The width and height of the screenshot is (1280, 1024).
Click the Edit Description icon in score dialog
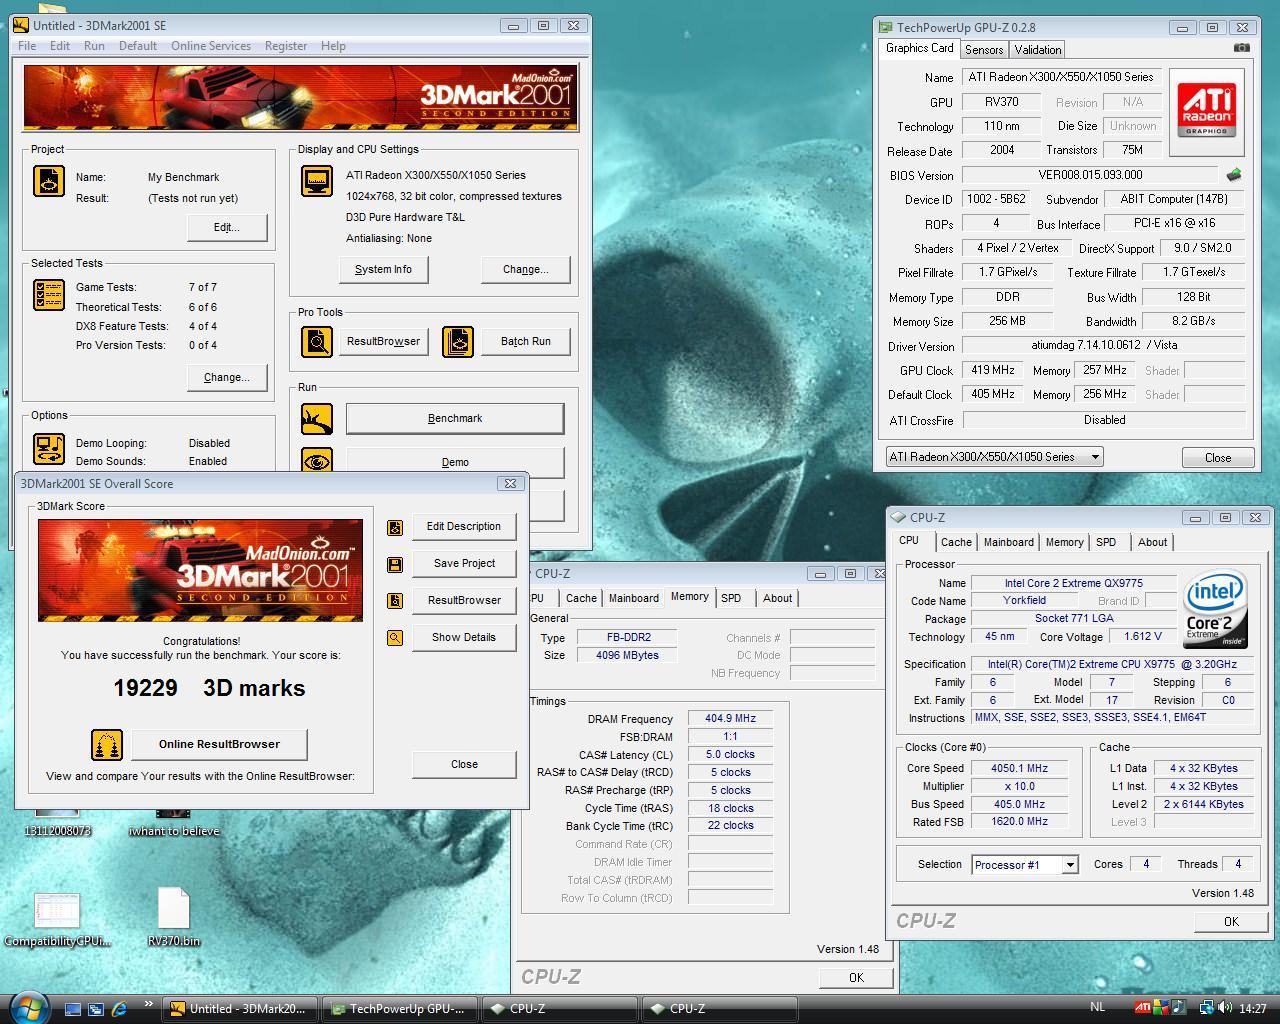pyautogui.click(x=395, y=527)
